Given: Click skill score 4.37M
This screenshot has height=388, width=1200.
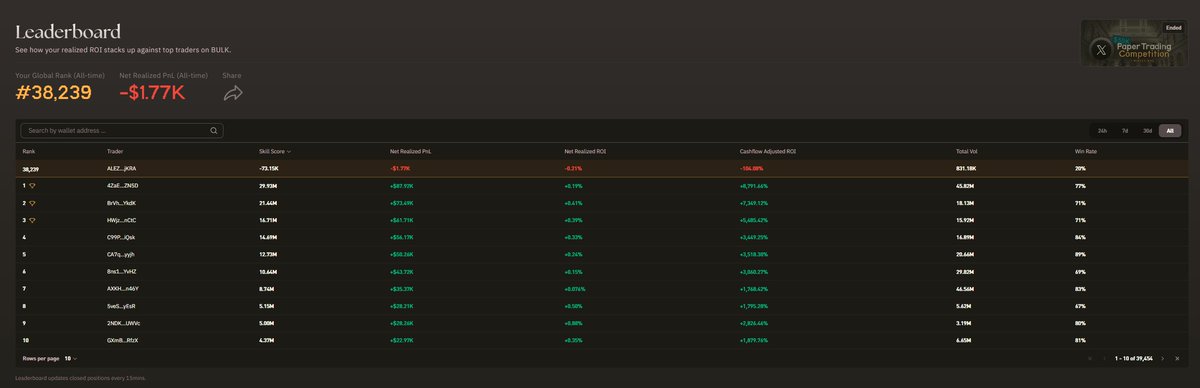Looking at the screenshot, I should pos(267,341).
